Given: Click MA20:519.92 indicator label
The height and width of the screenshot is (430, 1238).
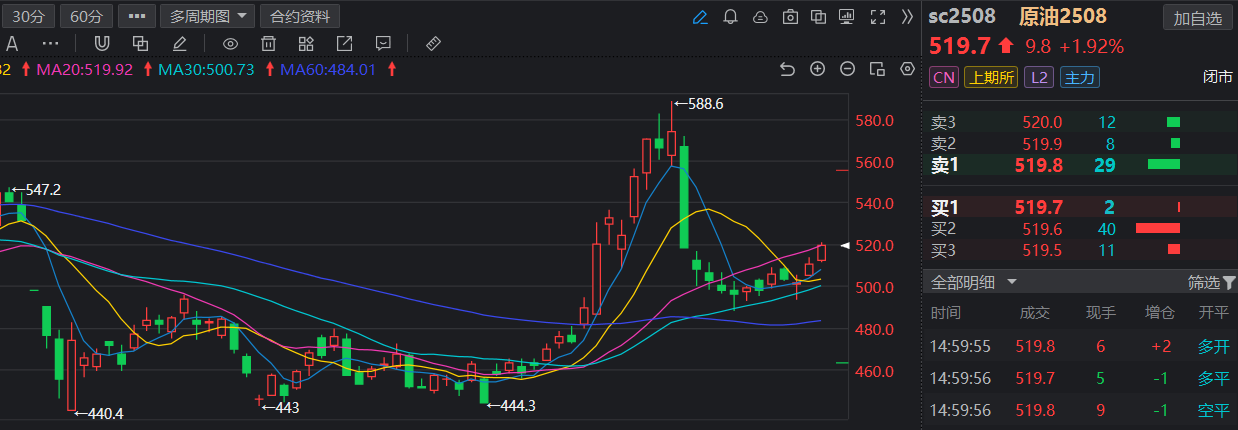Looking at the screenshot, I should pyautogui.click(x=83, y=69).
